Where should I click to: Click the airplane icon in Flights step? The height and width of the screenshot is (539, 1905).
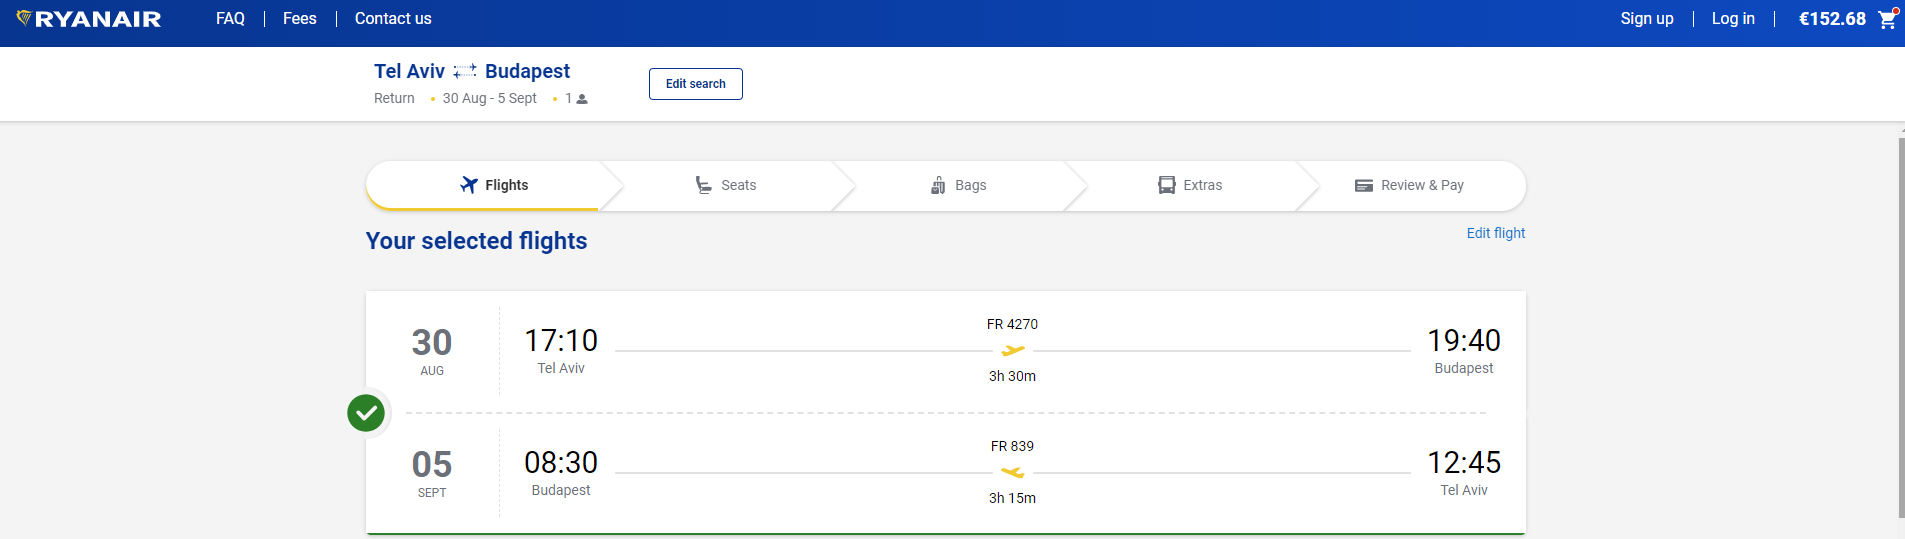tap(469, 185)
